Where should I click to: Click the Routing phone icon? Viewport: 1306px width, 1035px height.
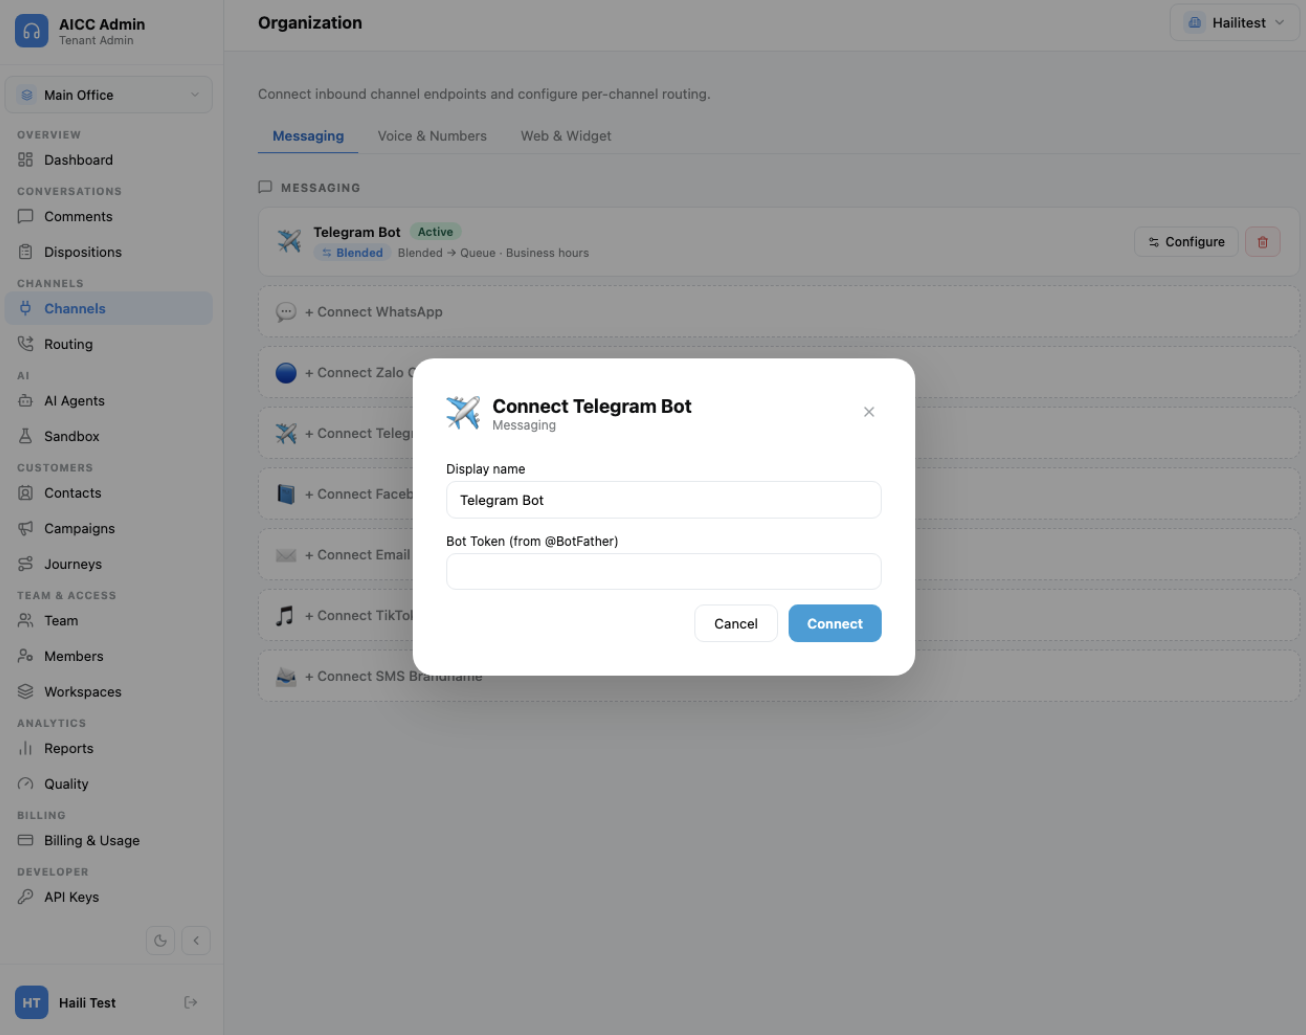click(x=26, y=344)
